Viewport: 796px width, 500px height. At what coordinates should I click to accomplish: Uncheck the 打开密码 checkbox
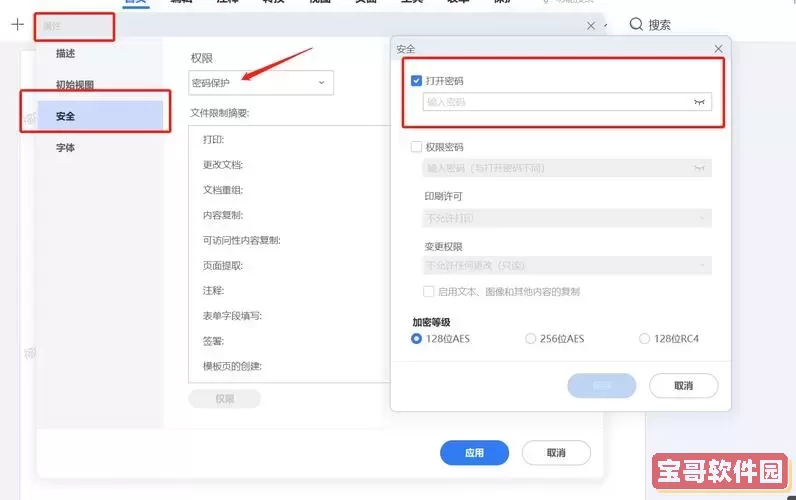point(417,80)
